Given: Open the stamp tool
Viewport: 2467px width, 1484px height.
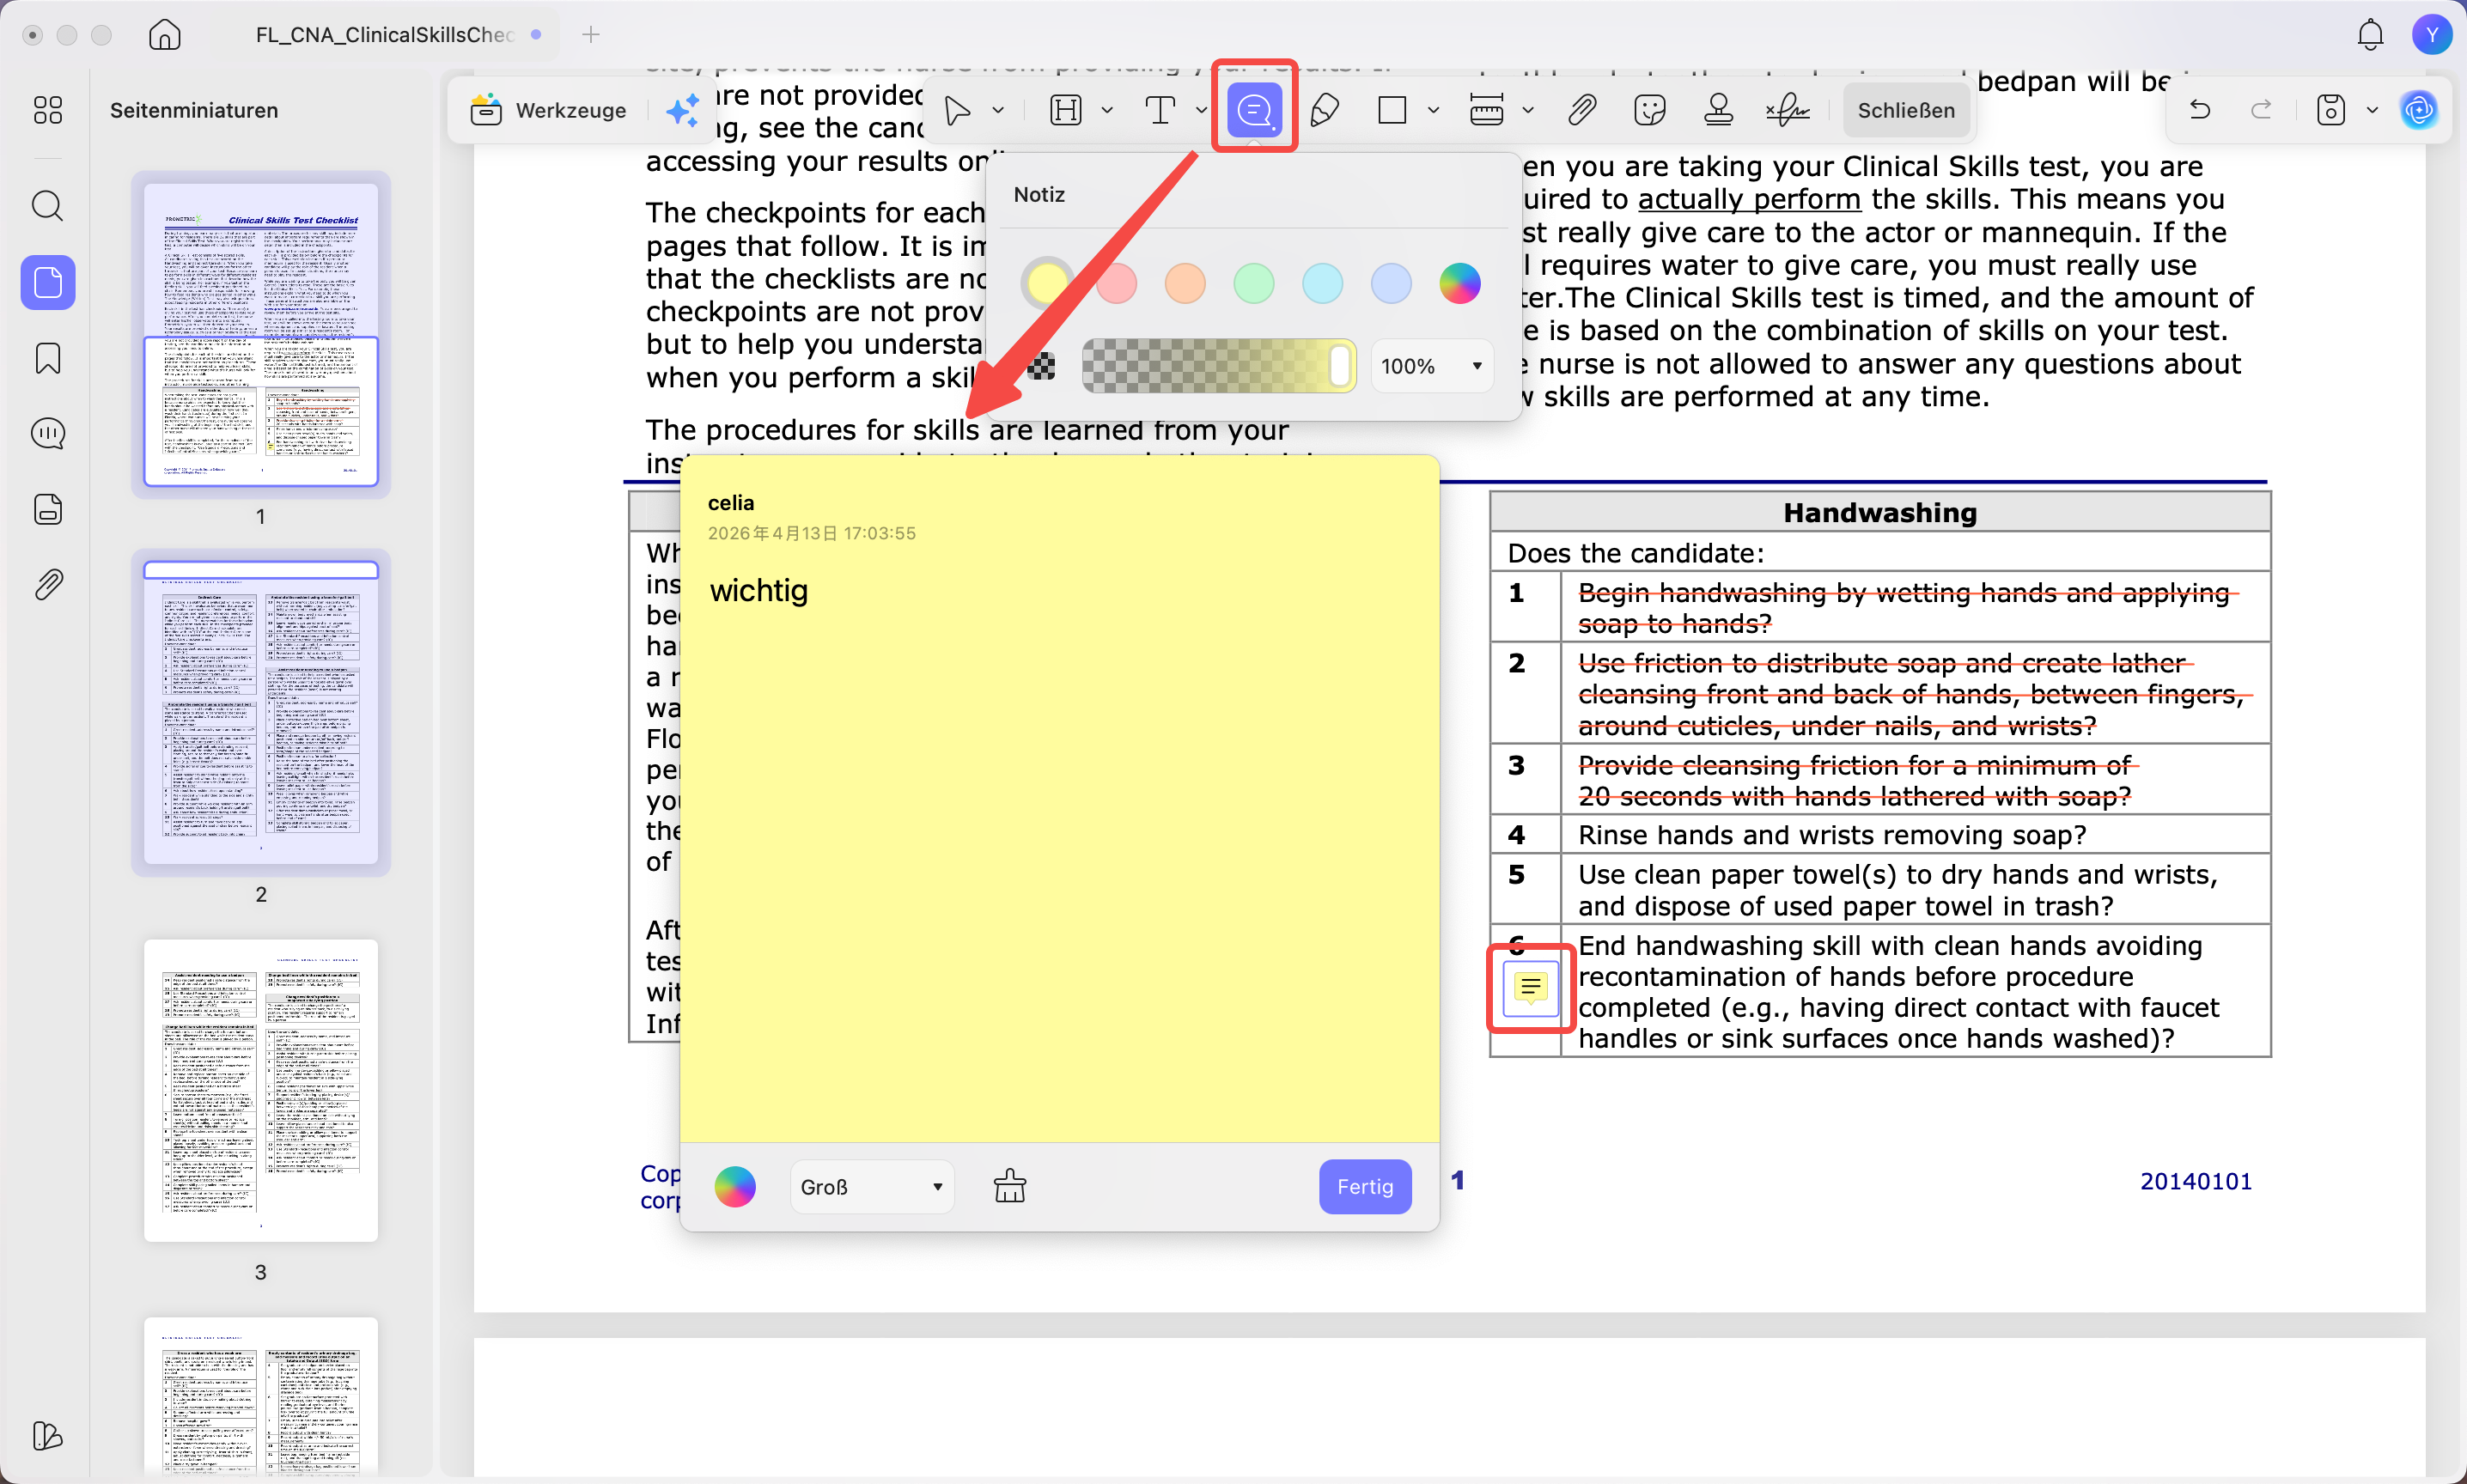Looking at the screenshot, I should click(1718, 110).
